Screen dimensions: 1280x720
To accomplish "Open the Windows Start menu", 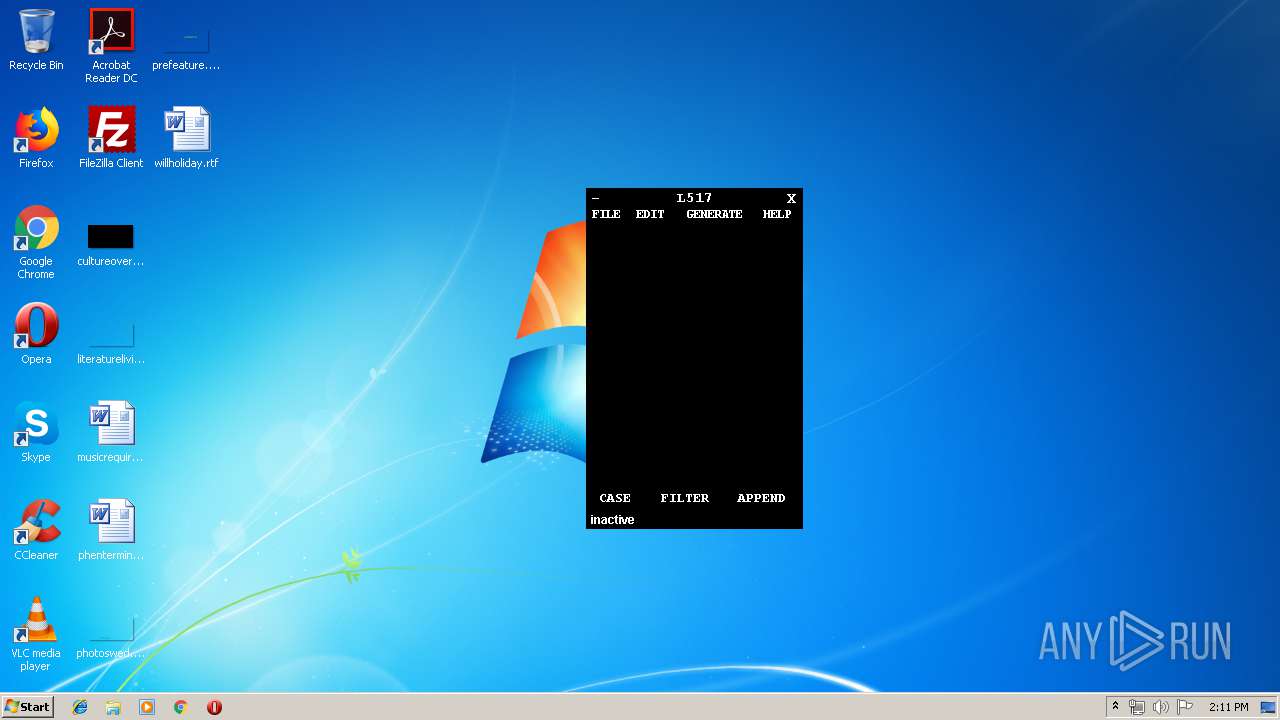I will [27, 707].
